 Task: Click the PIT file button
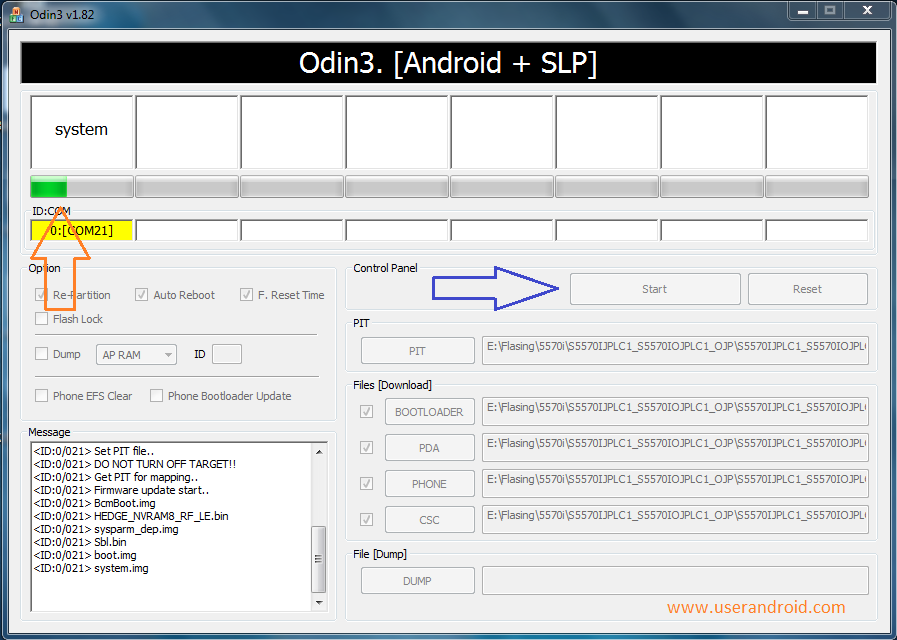(x=418, y=351)
